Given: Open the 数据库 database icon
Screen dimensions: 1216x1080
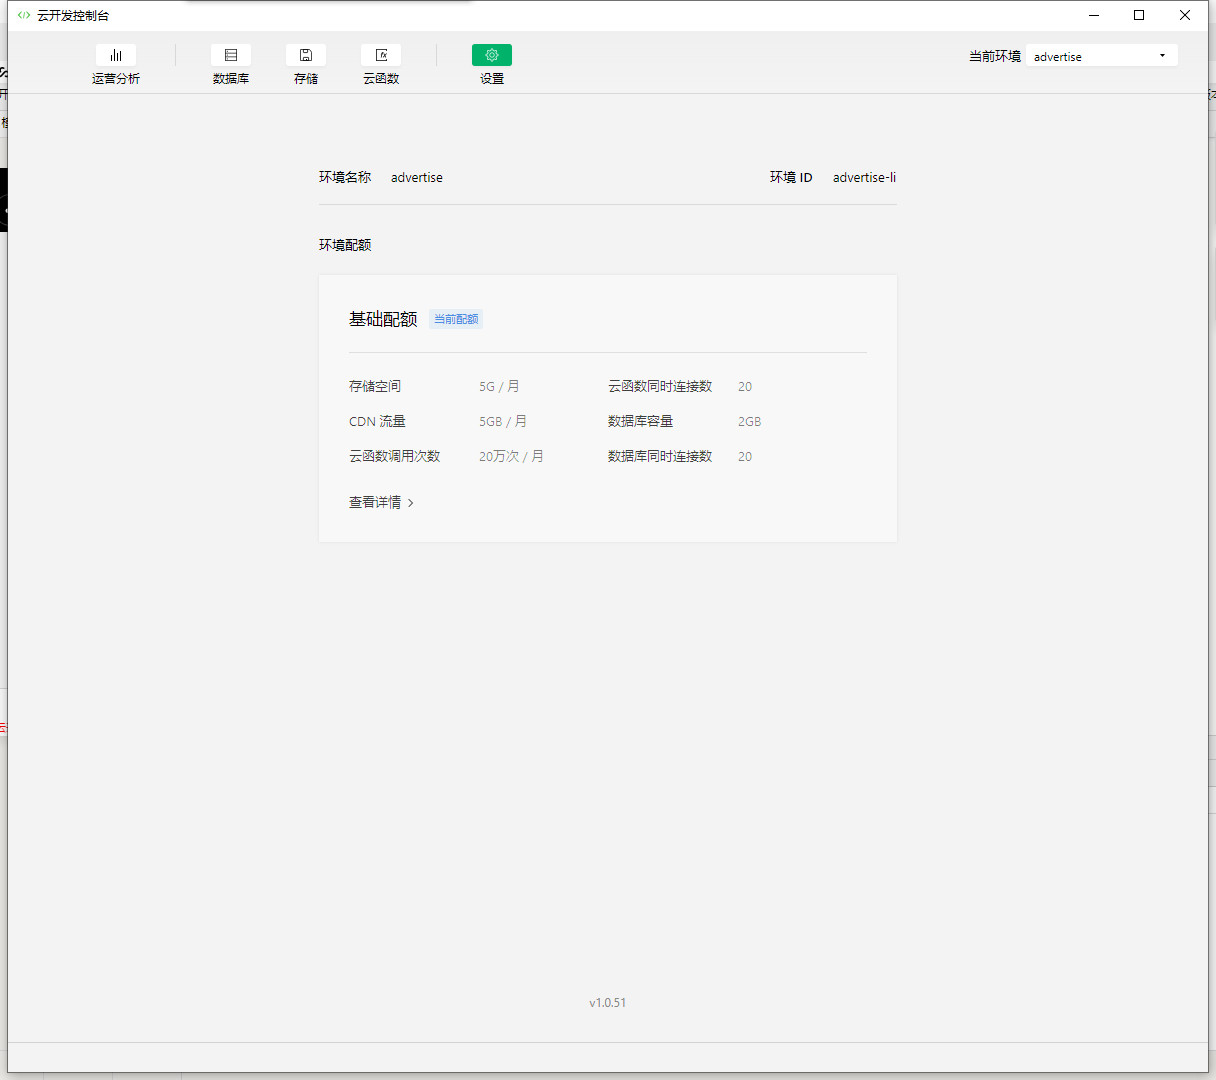Looking at the screenshot, I should [231, 56].
